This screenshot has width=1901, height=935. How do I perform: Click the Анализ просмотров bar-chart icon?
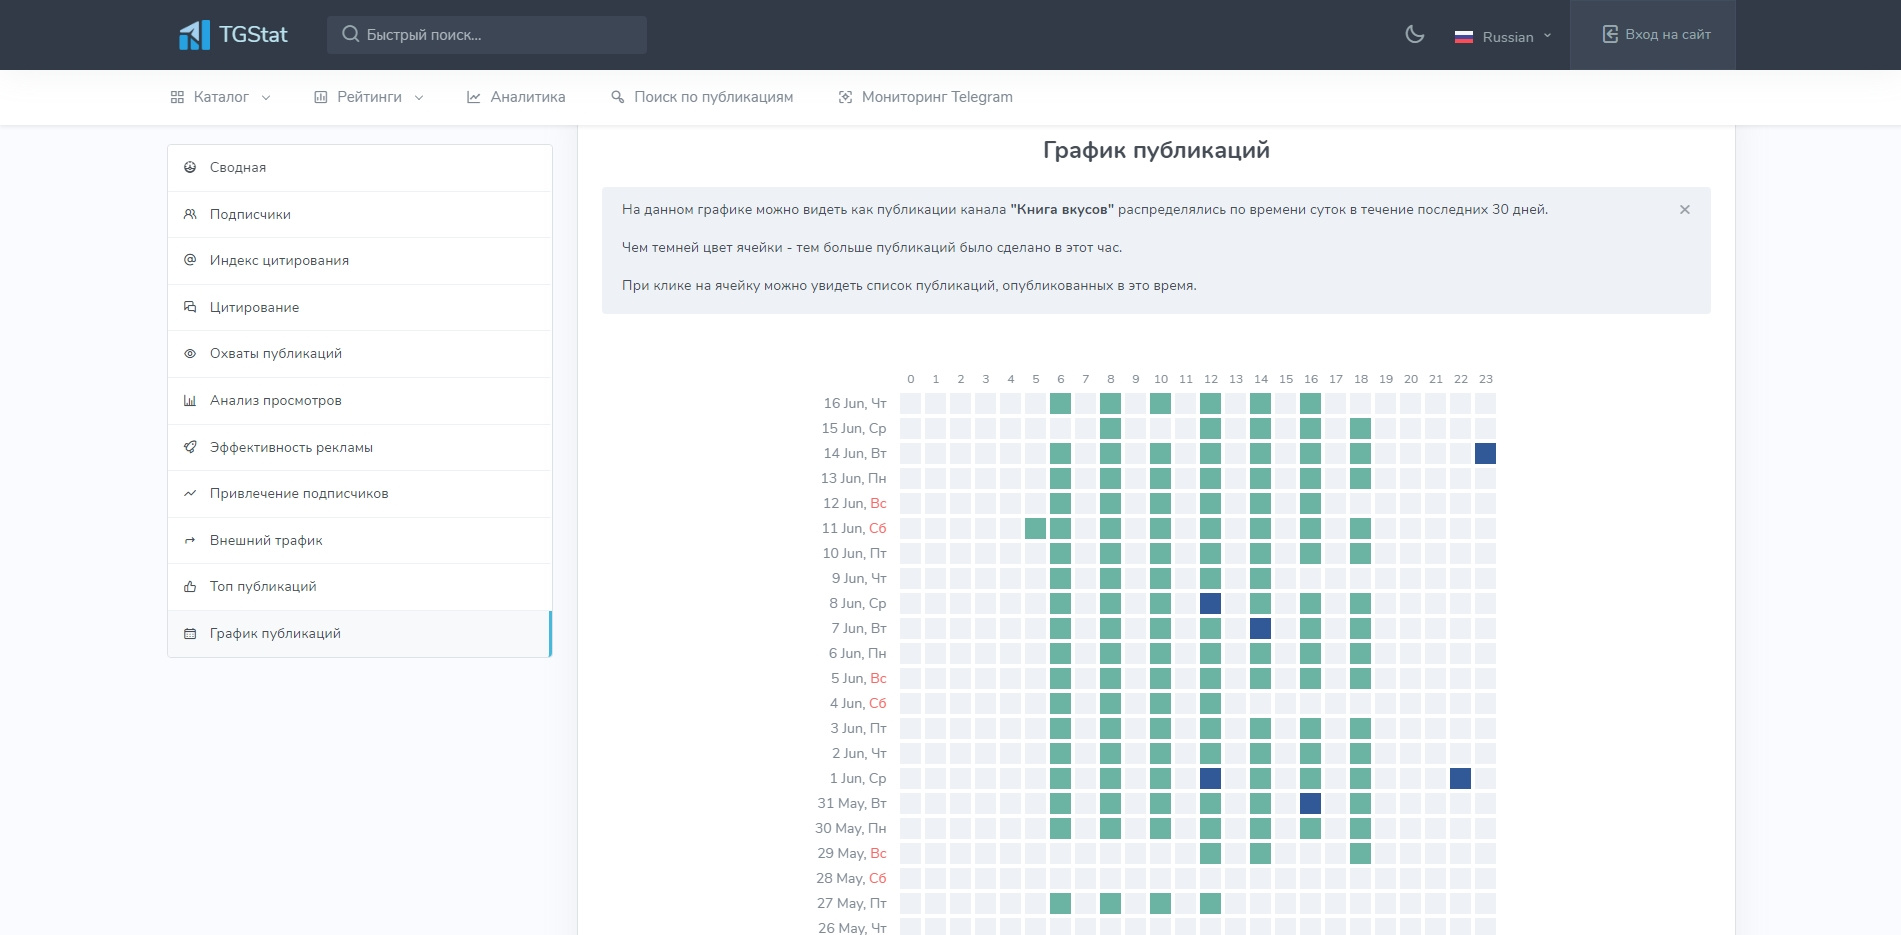pos(190,401)
